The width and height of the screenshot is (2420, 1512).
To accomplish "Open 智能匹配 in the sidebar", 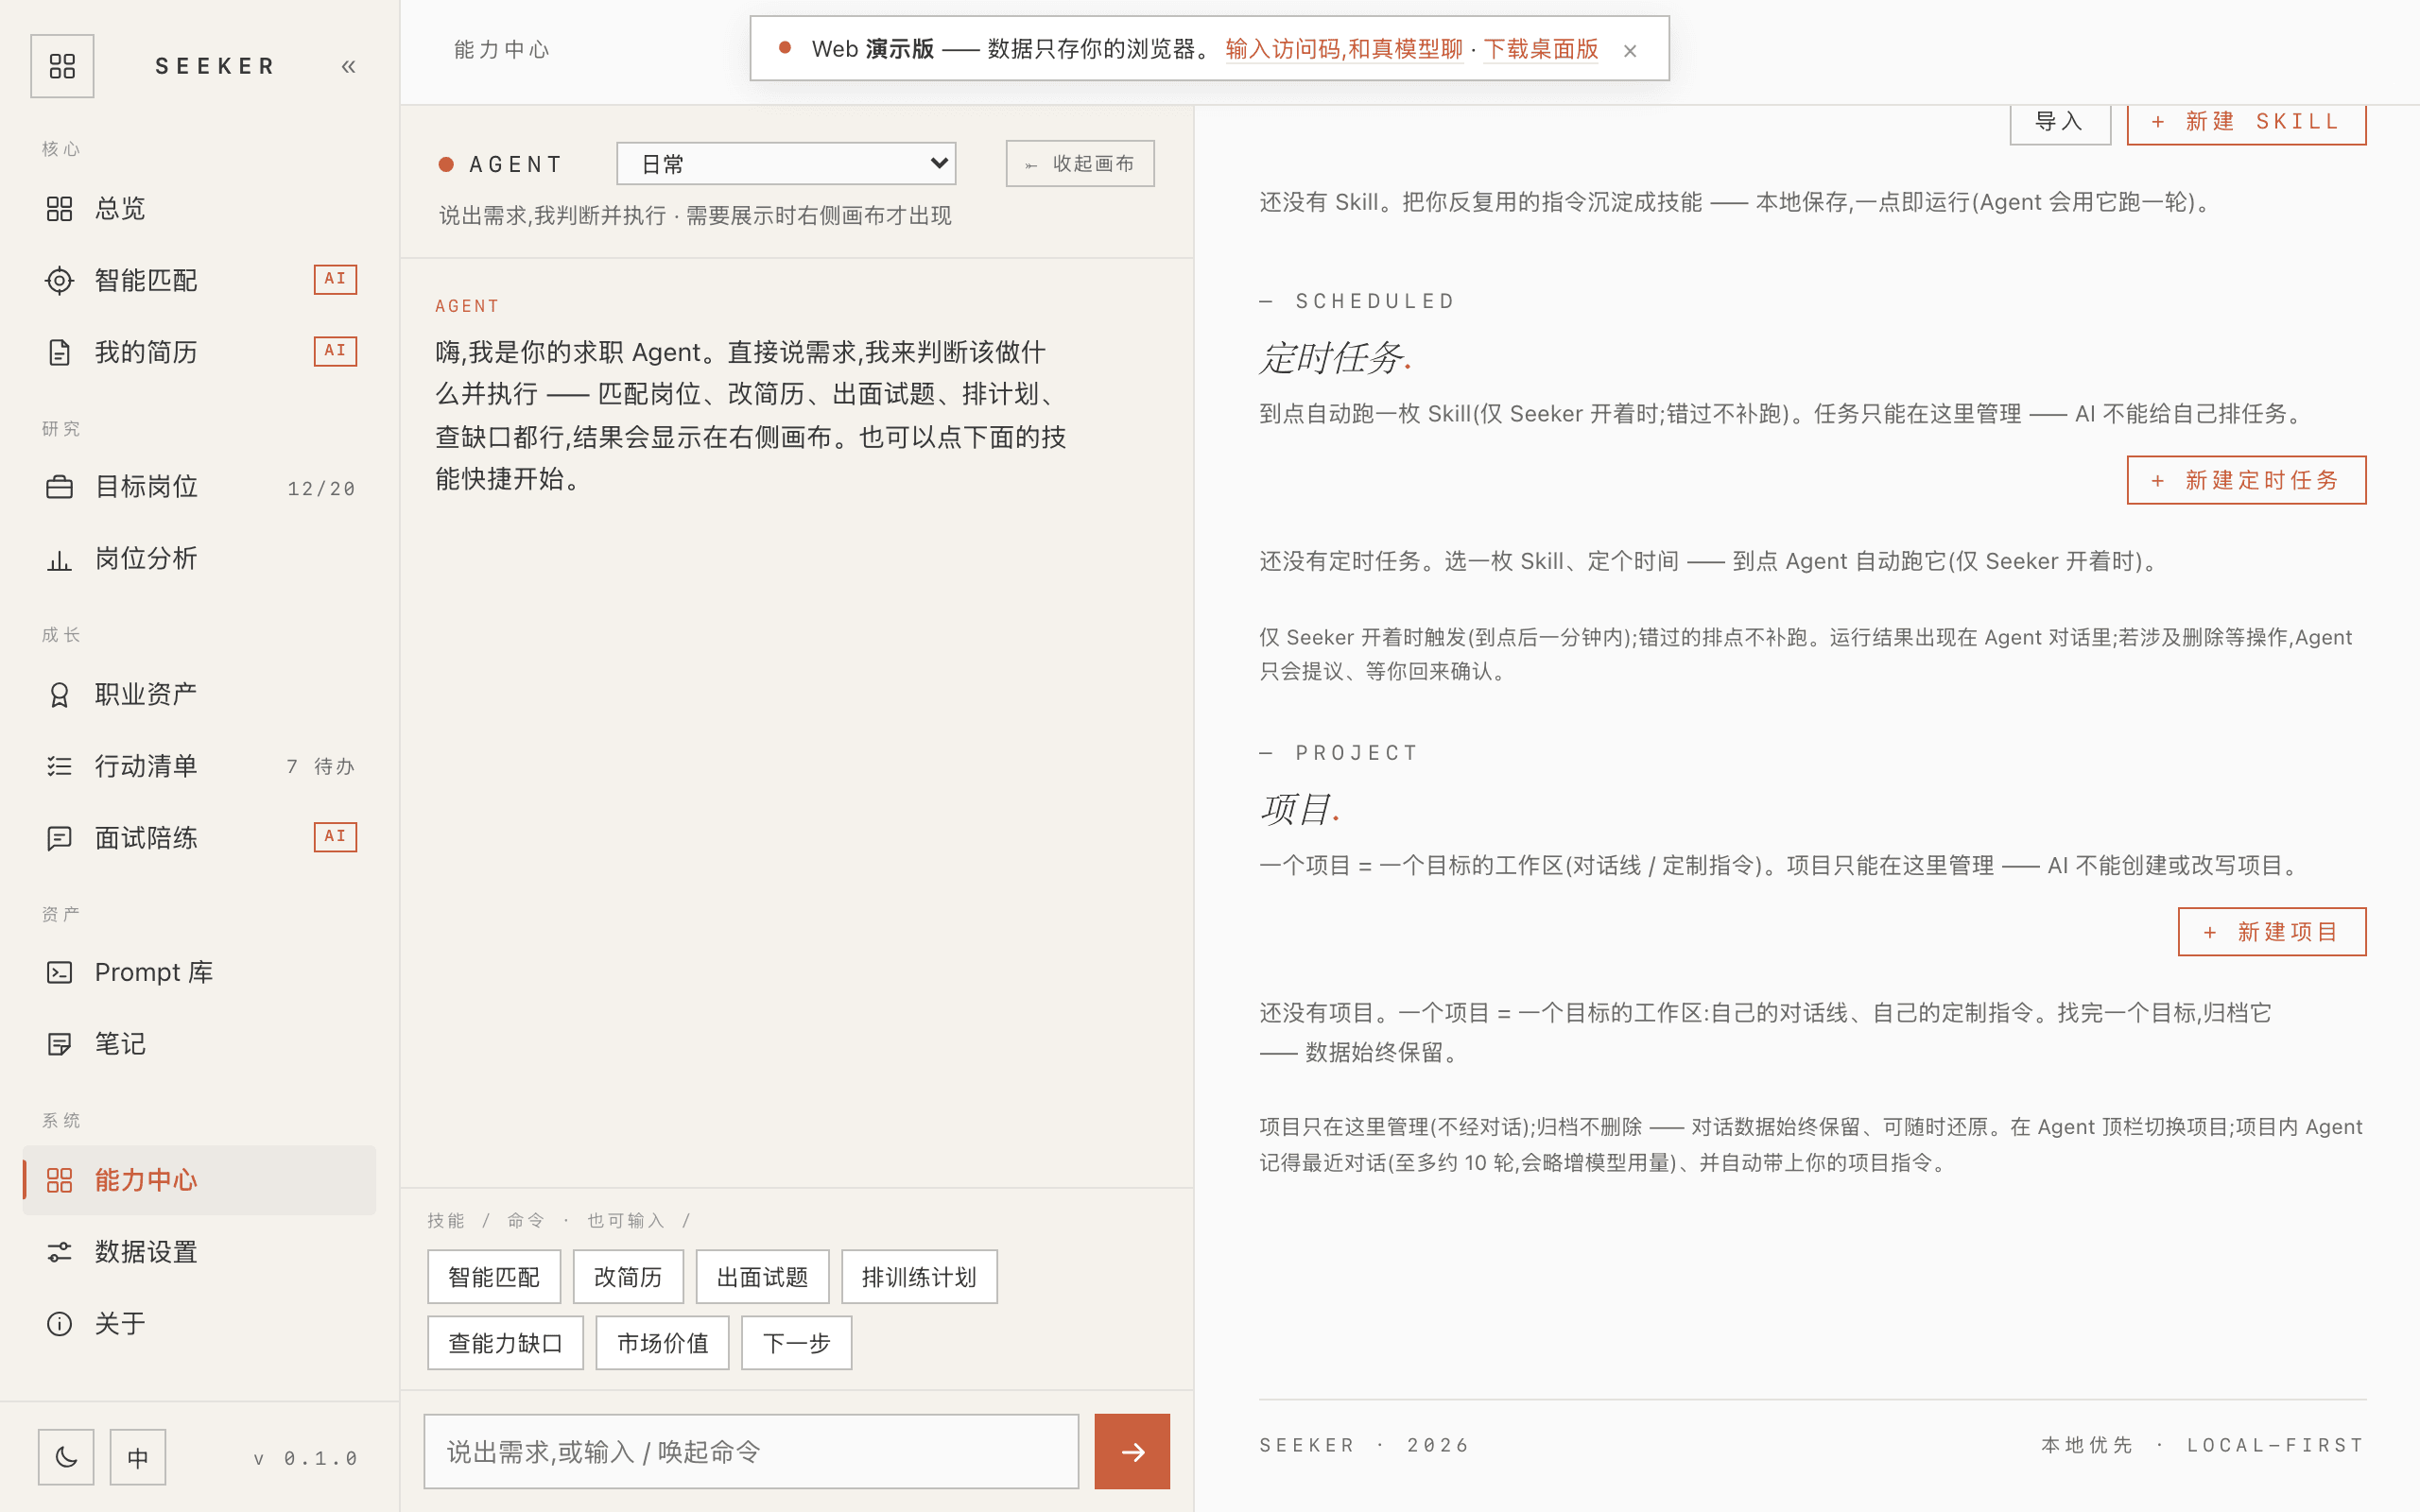I will [x=199, y=280].
